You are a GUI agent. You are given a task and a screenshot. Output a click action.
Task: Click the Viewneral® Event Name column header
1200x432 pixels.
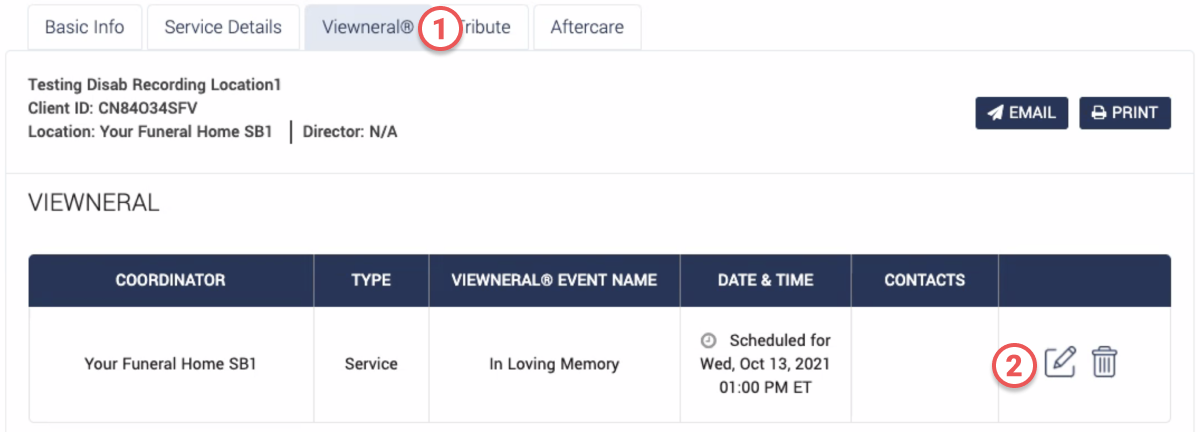tap(554, 280)
